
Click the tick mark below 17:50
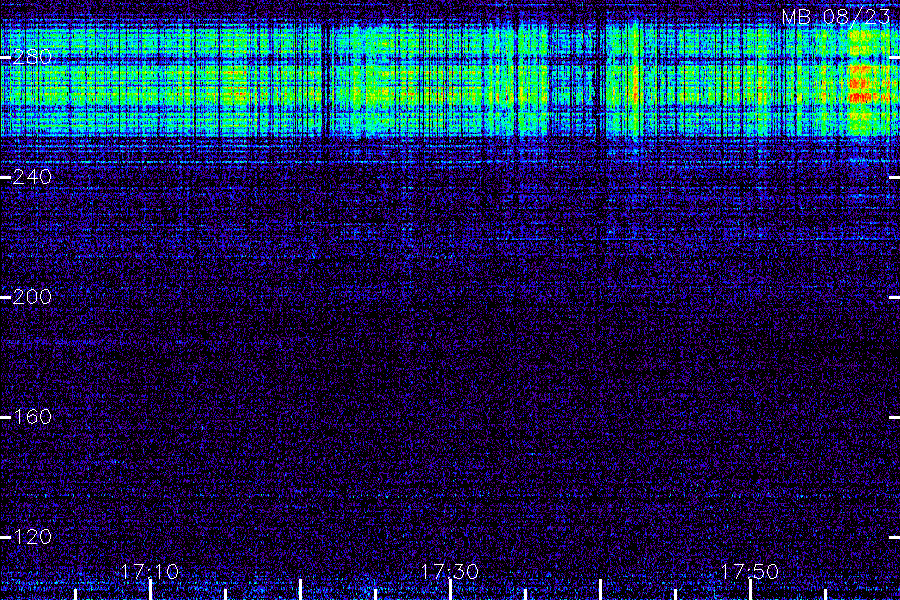tap(750, 590)
